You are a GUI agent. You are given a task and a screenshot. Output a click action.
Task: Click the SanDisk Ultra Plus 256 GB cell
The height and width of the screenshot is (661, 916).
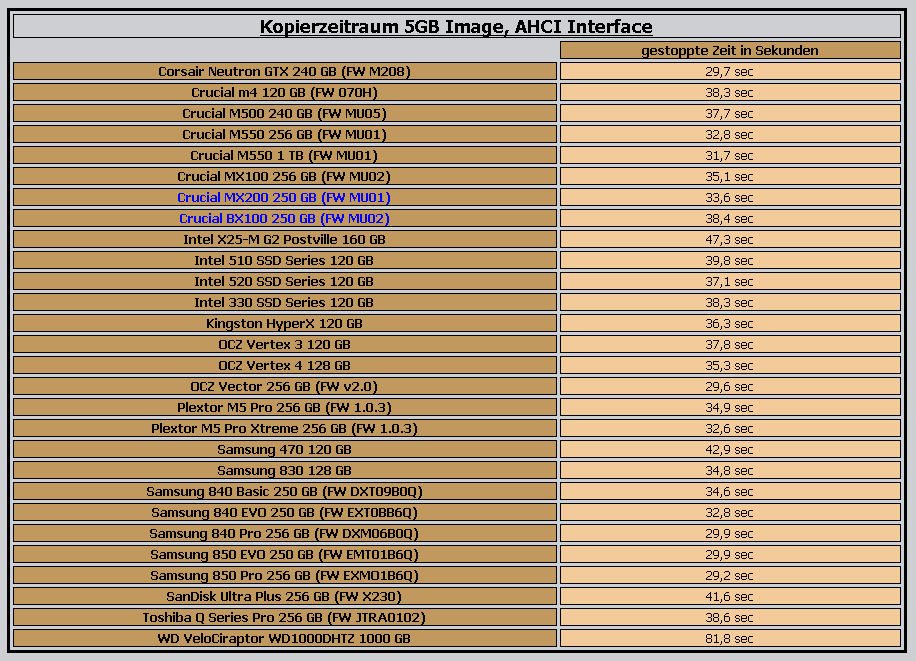click(x=284, y=596)
